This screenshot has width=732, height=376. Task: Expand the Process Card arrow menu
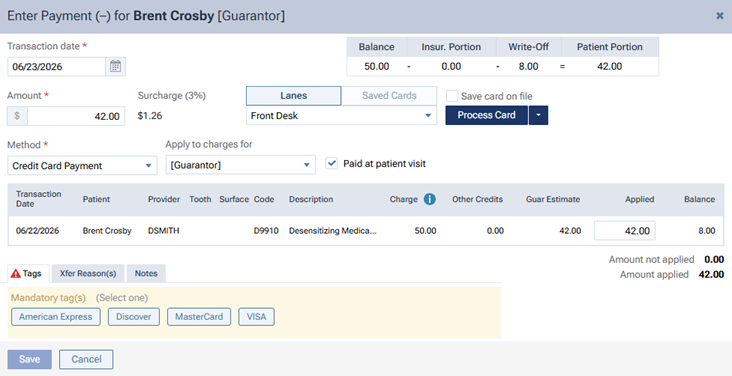click(x=538, y=115)
